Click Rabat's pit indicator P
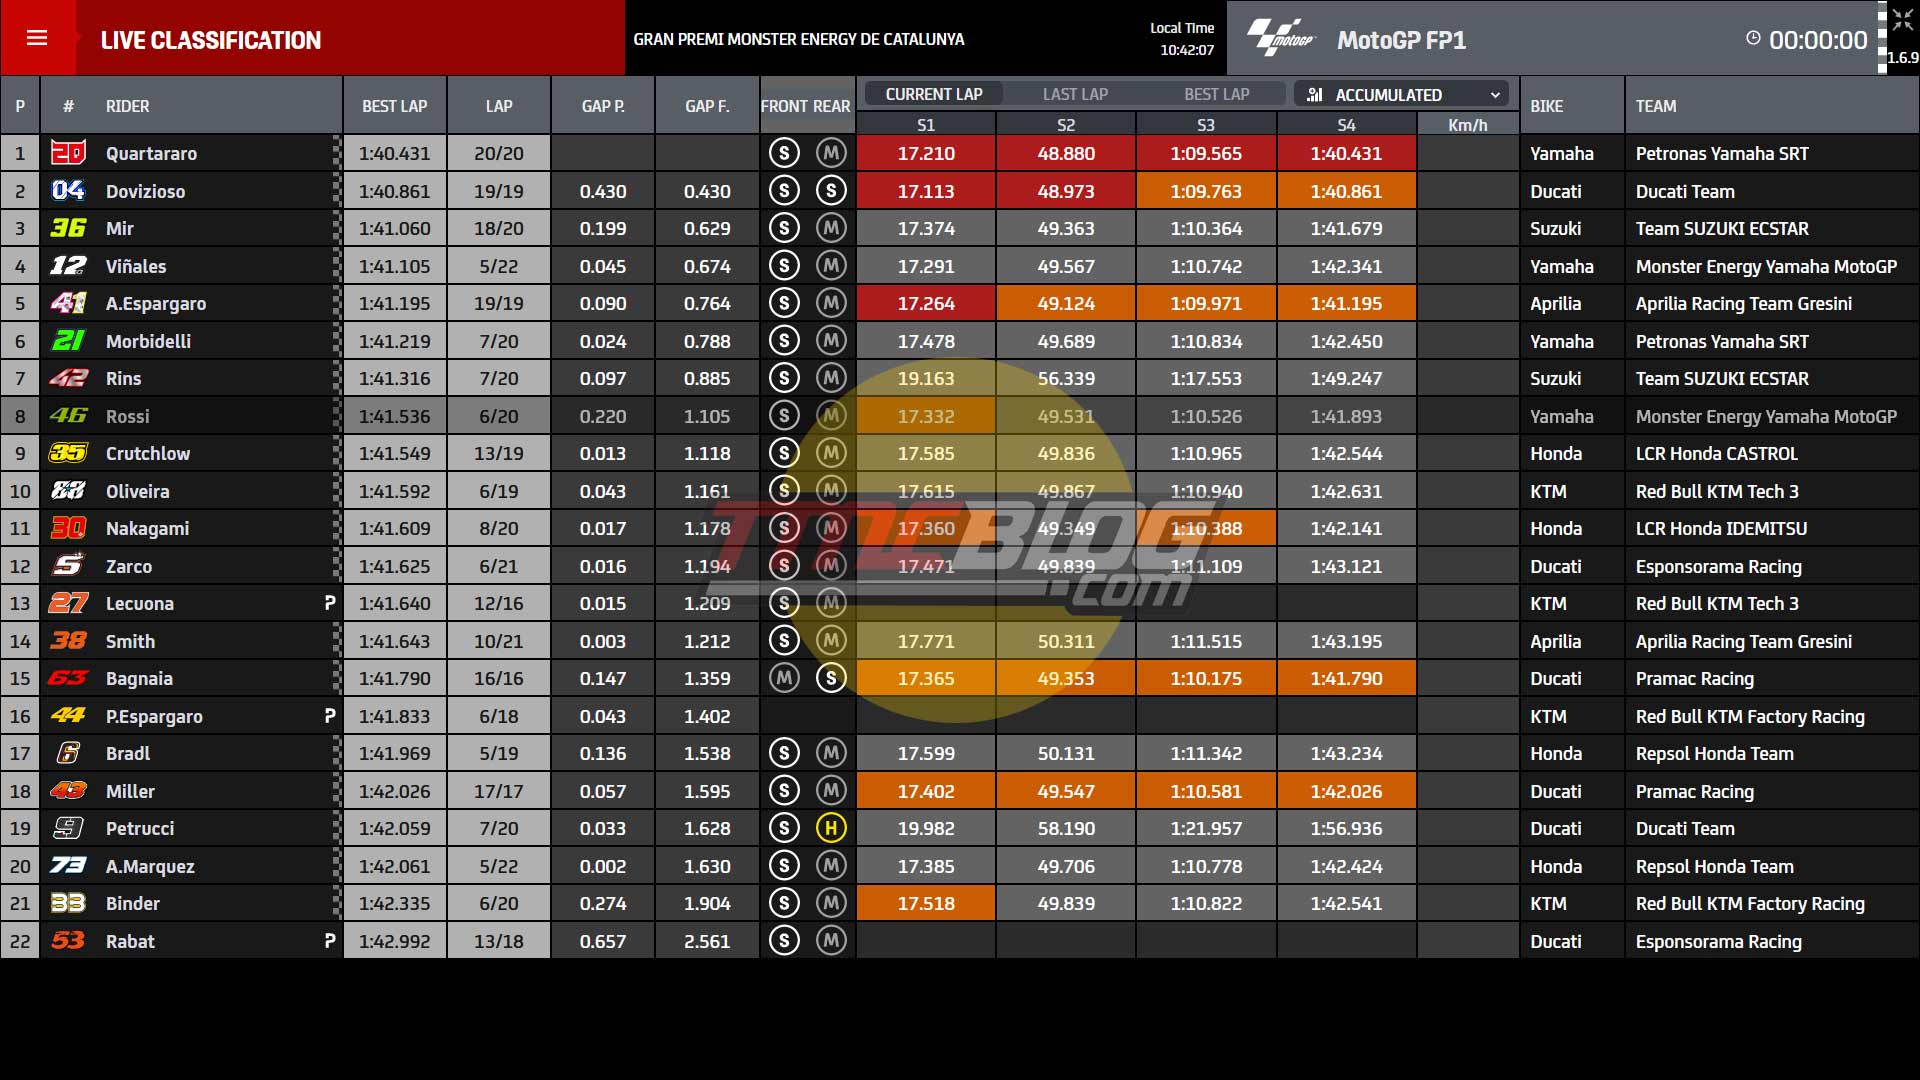 (x=330, y=941)
